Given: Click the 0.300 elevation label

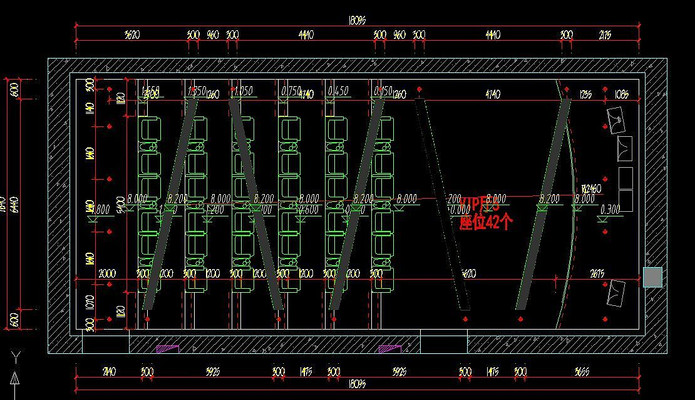Looking at the screenshot, I should click(611, 209).
